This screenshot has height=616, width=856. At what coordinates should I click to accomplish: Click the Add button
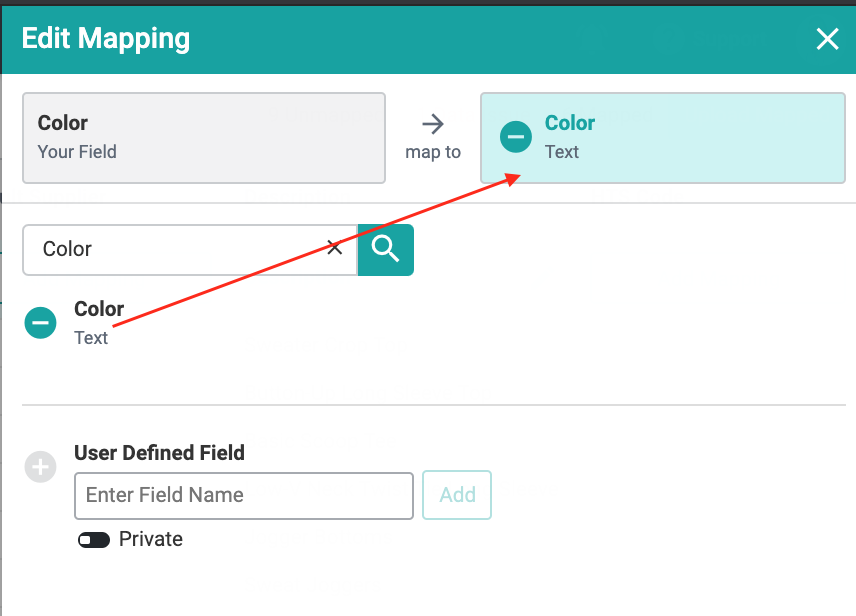457,495
